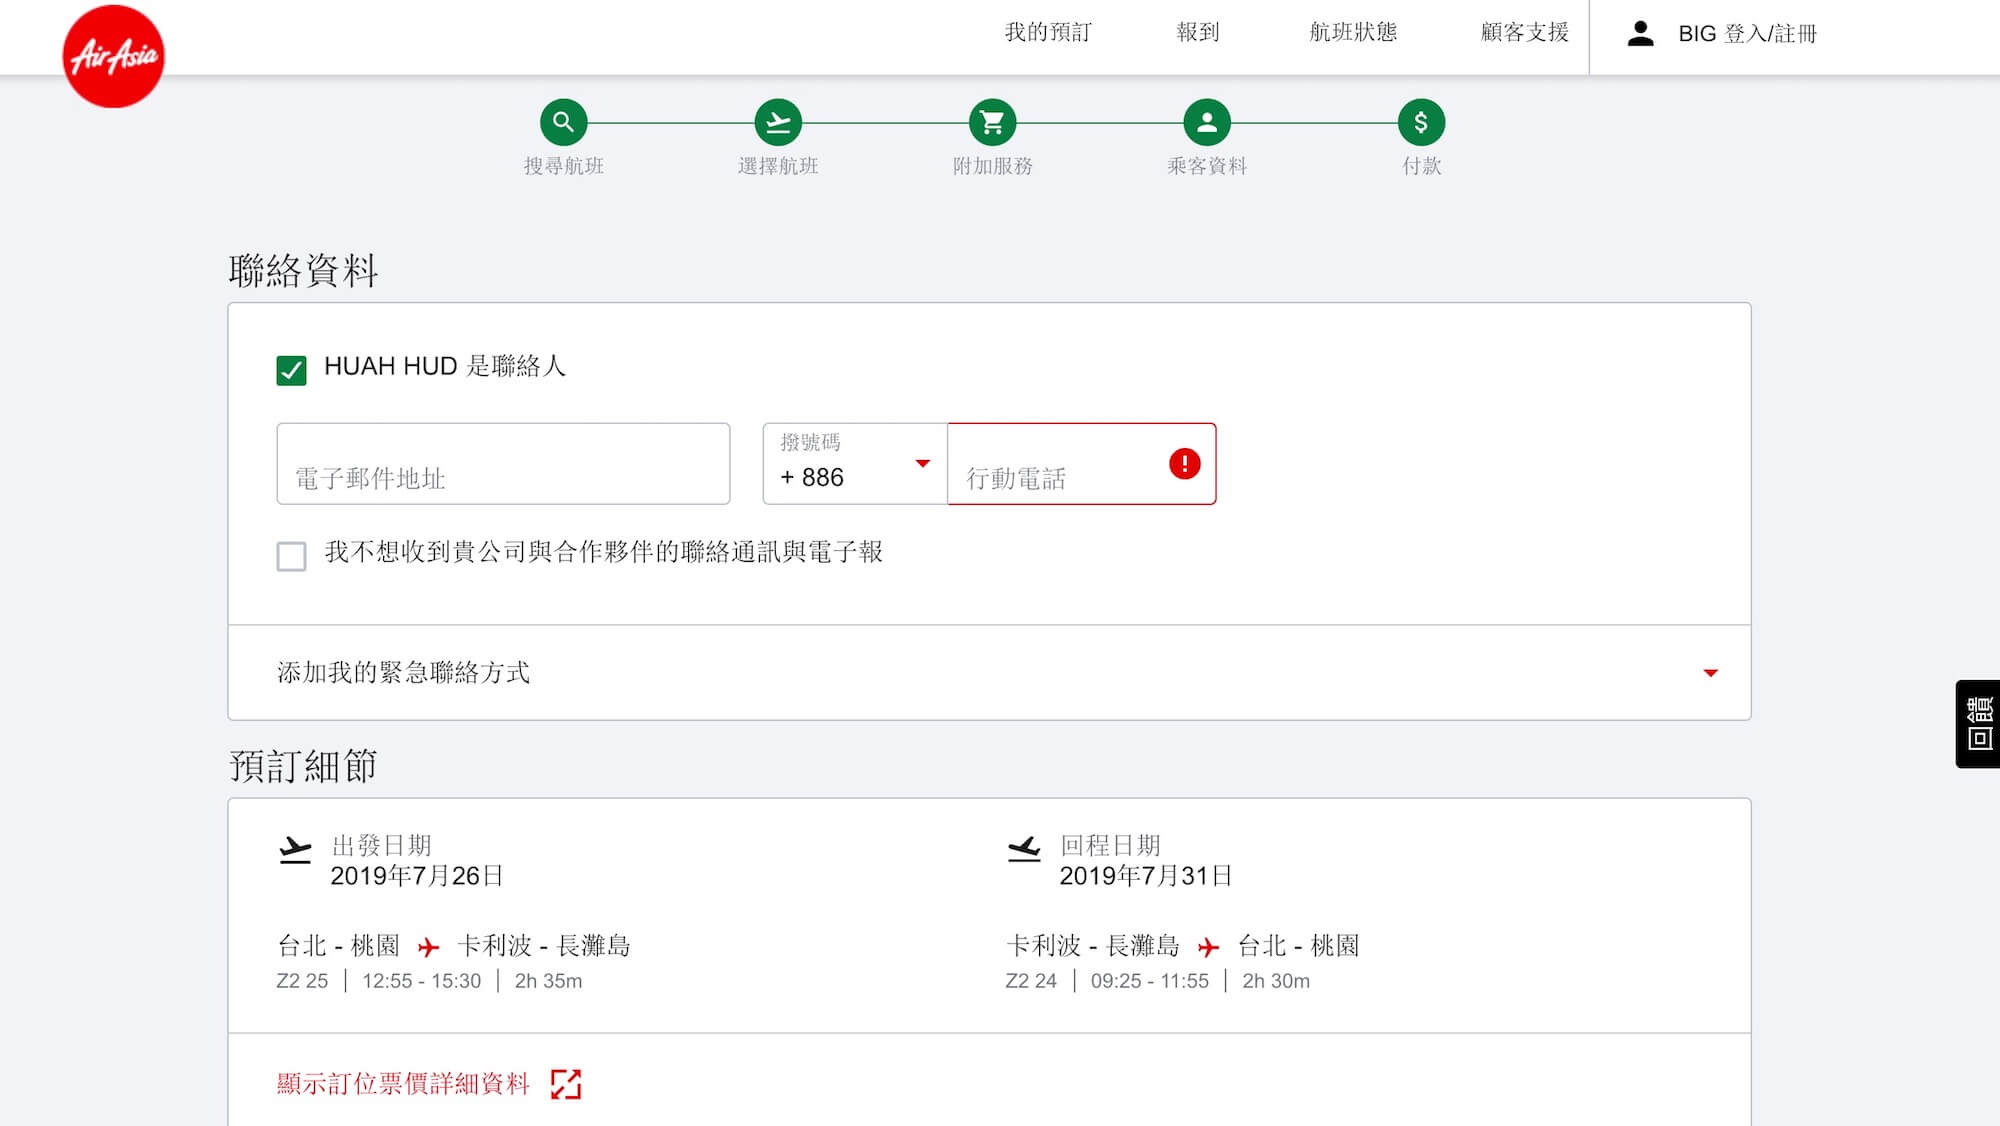2000x1126 pixels.
Task: Check the opt-out of newsletters checkbox
Action: click(x=291, y=556)
